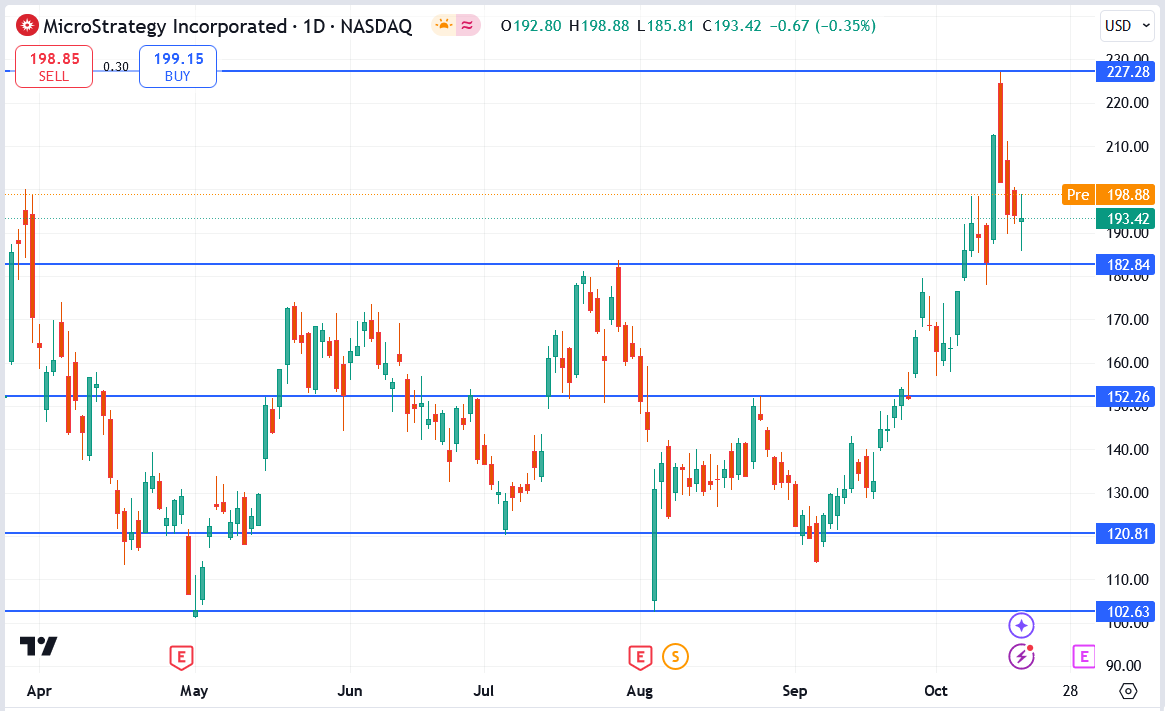This screenshot has width=1165, height=711.
Task: Open the sparkle ideas icon at bottom right
Action: (1021, 625)
